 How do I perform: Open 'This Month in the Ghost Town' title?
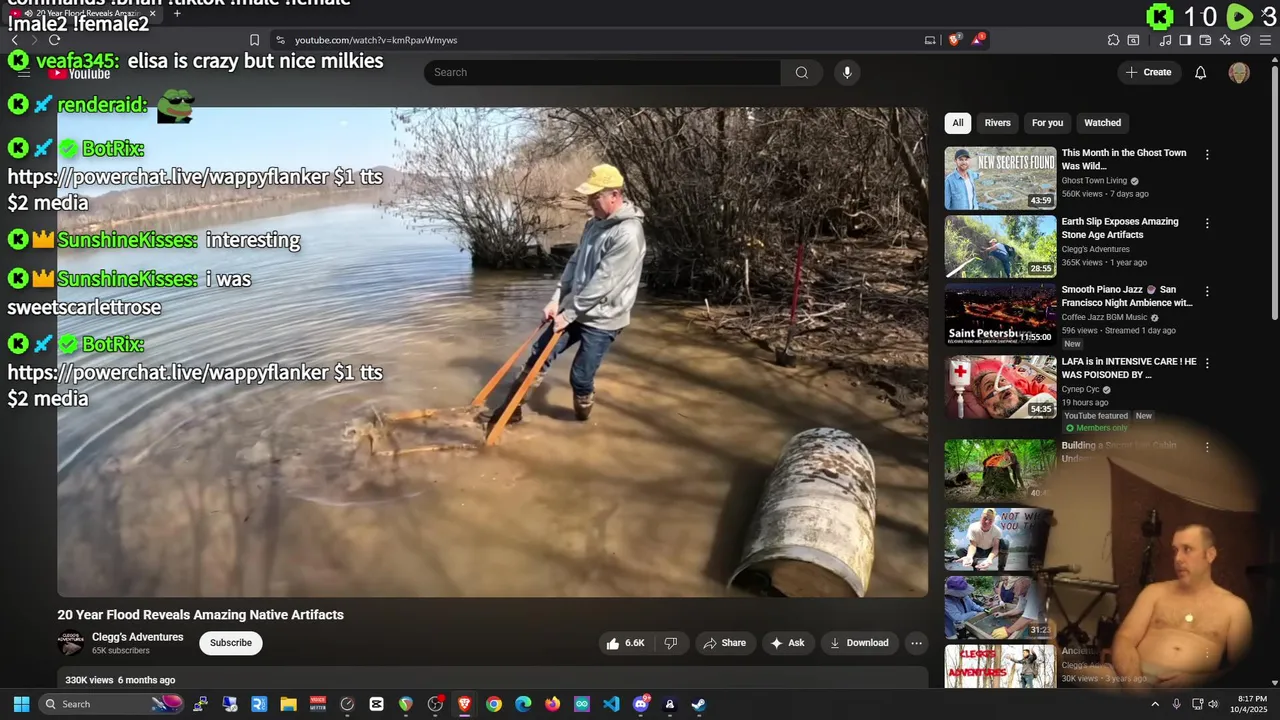1124,159
